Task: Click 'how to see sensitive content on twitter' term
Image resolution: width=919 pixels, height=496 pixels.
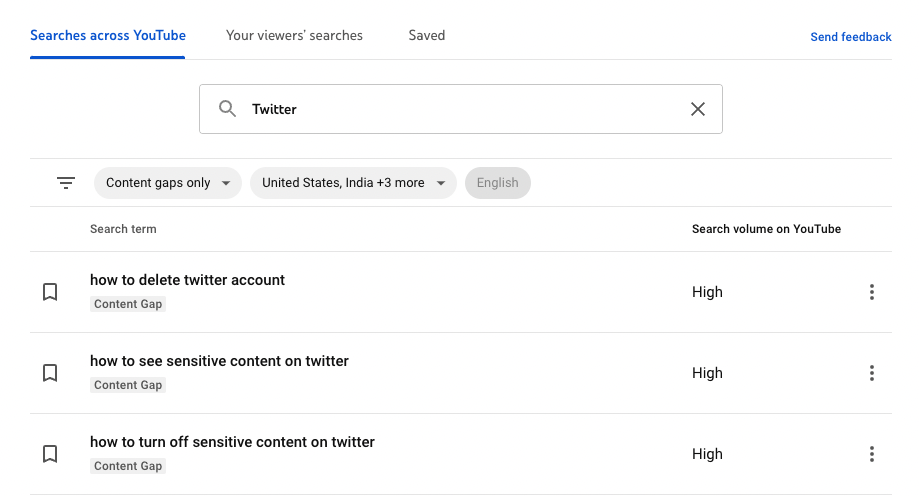Action: click(219, 361)
